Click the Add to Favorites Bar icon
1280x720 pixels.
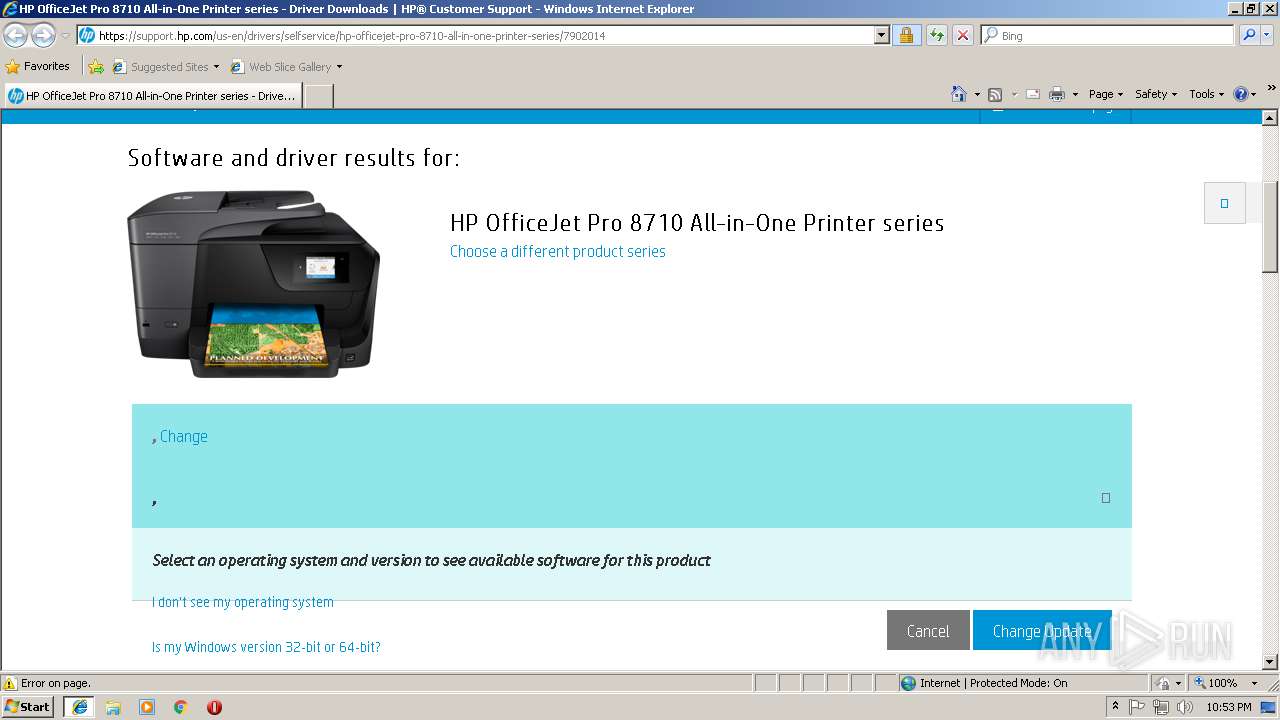[x=96, y=67]
